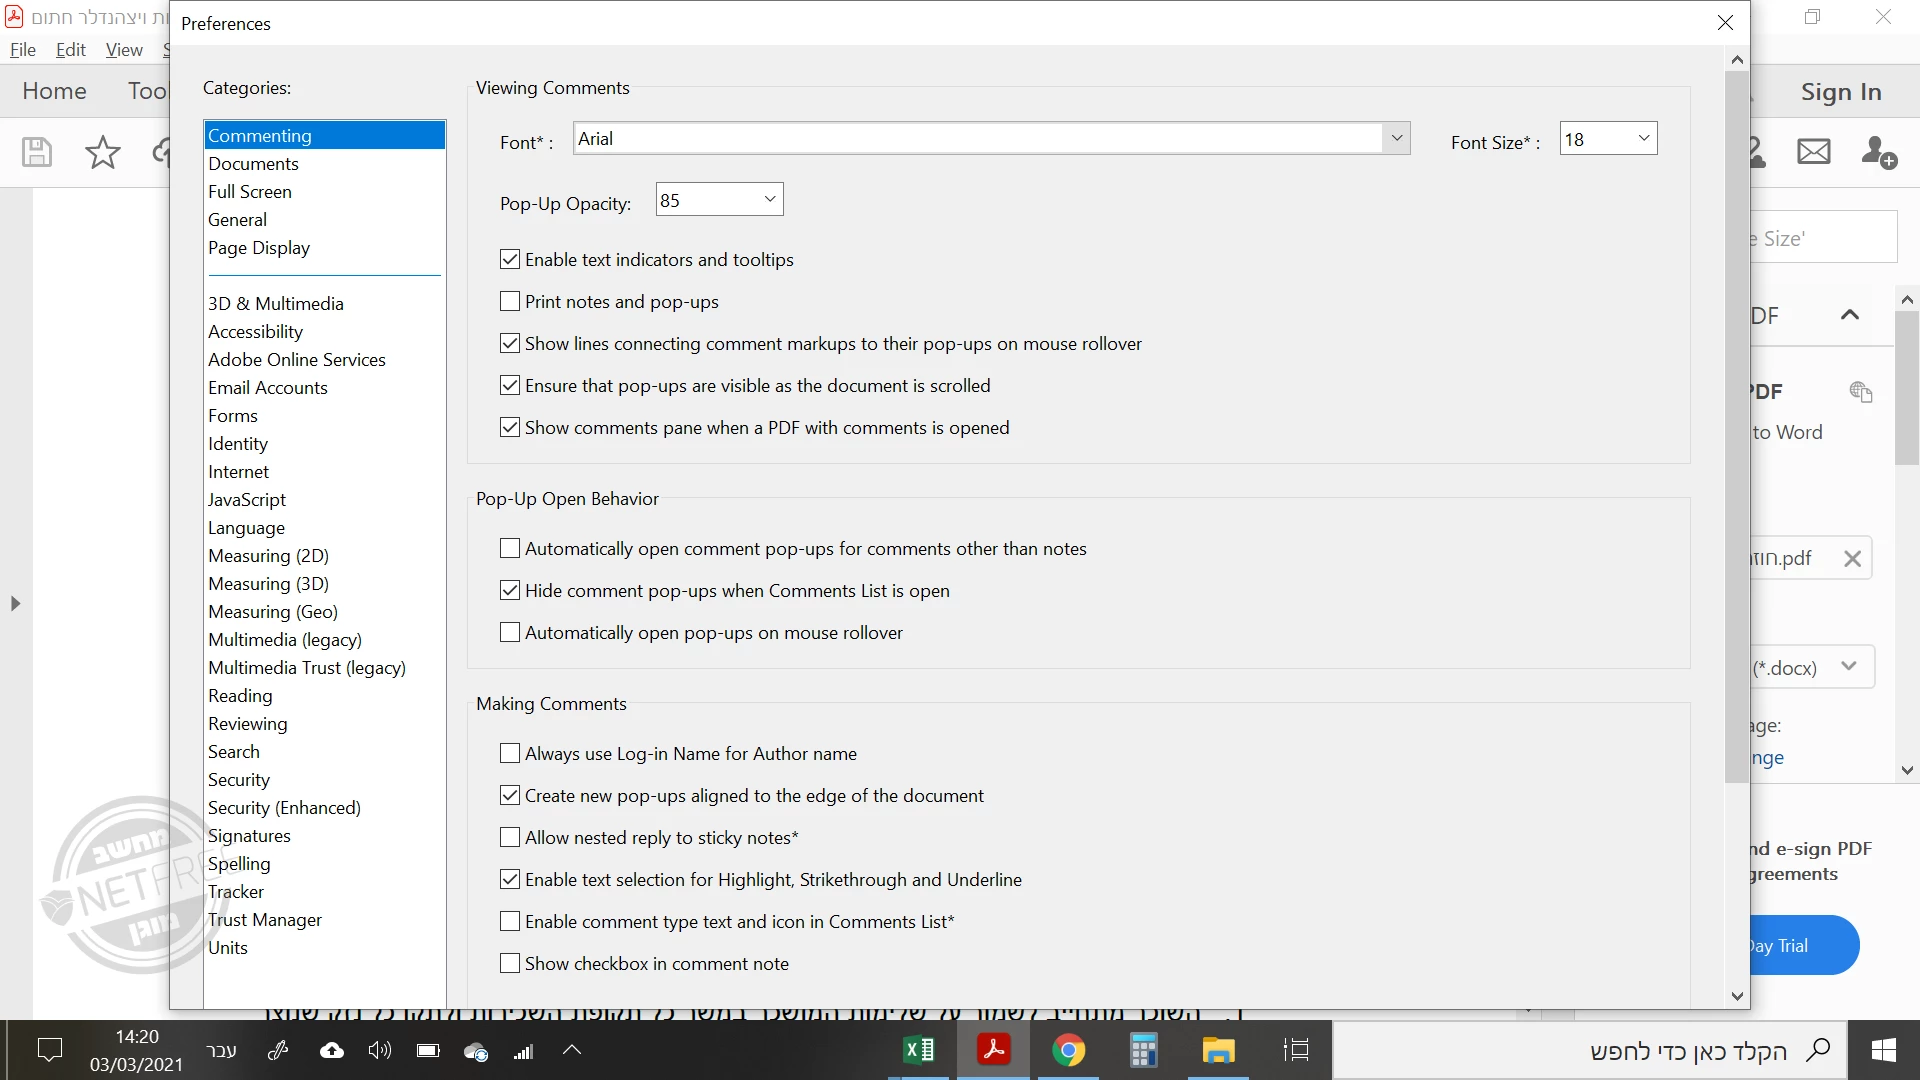The image size is (1920, 1080).
Task: Open File Explorer from taskbar
Action: tap(1218, 1050)
